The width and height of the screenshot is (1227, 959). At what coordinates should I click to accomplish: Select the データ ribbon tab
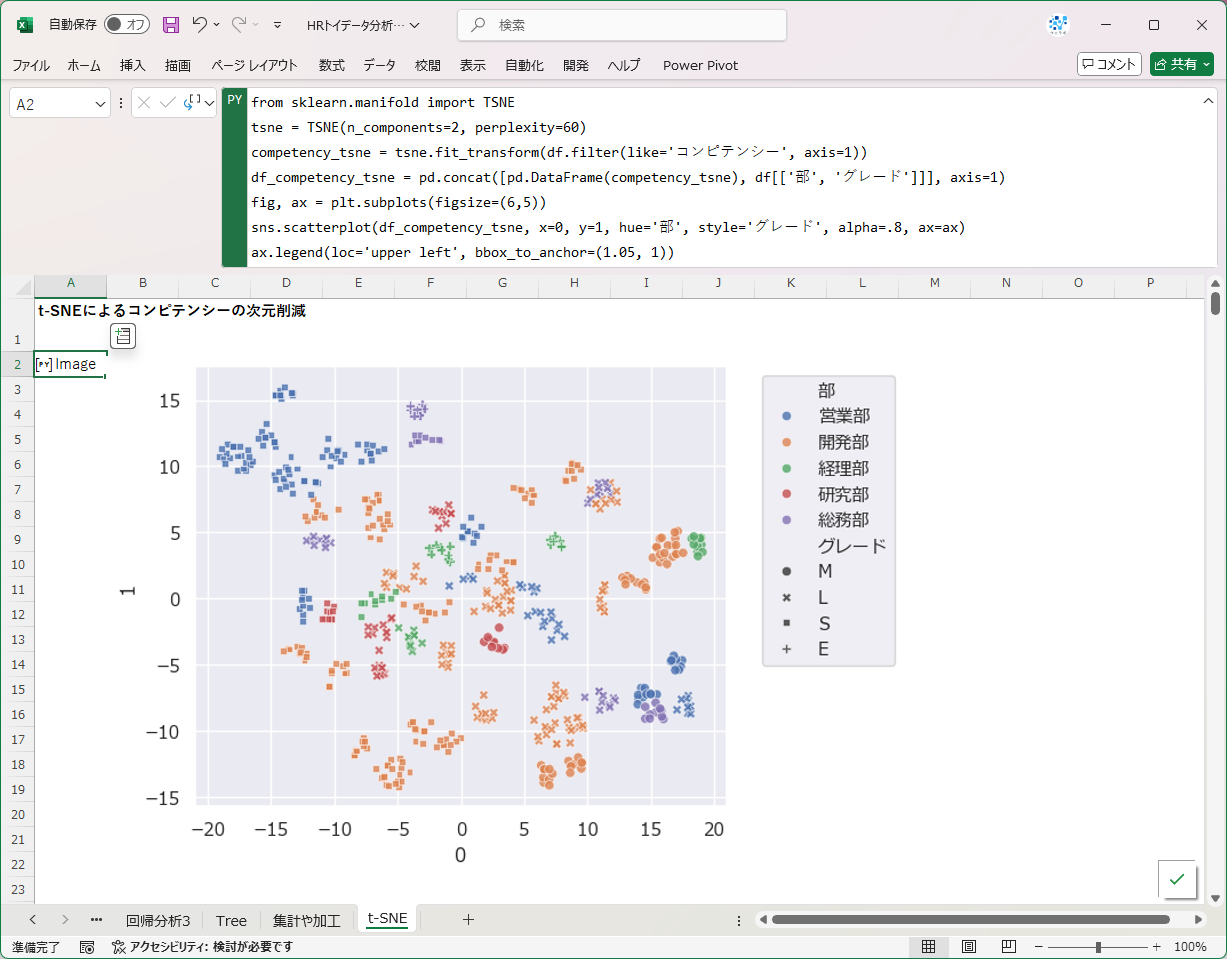point(380,65)
